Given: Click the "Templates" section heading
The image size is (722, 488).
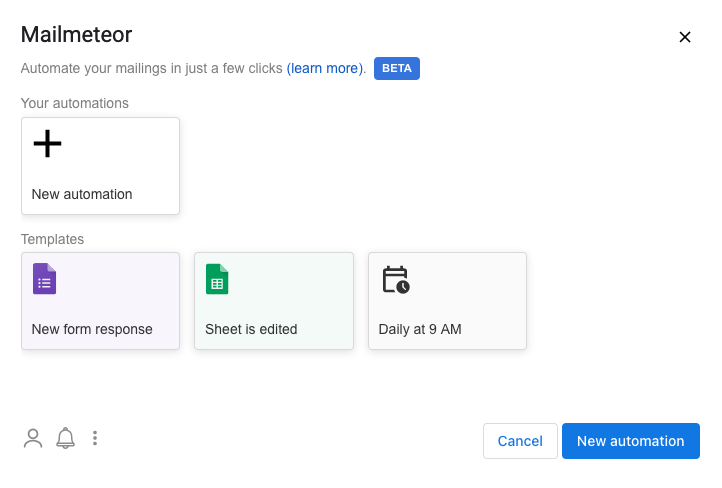Looking at the screenshot, I should pos(52,239).
